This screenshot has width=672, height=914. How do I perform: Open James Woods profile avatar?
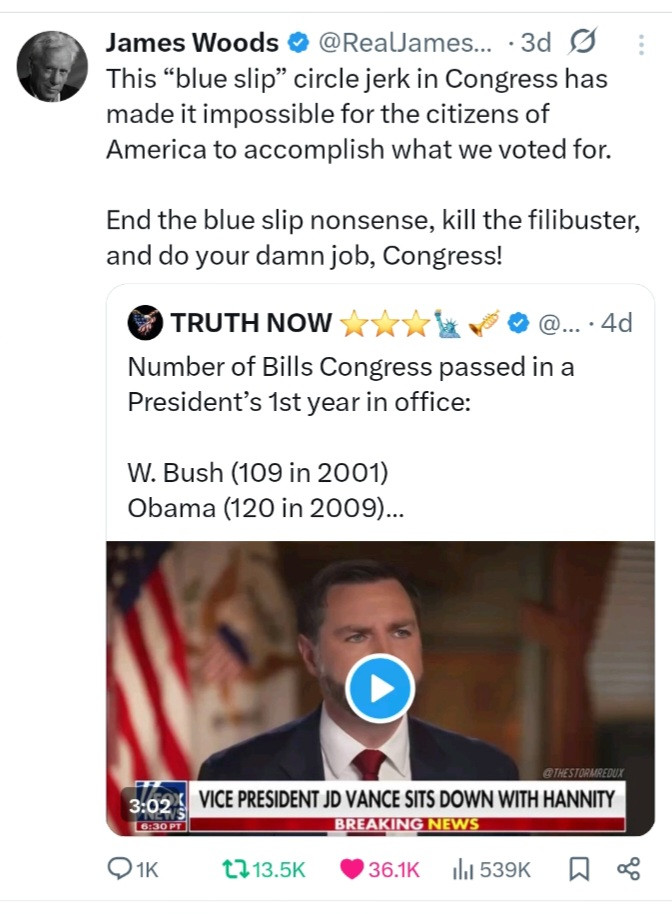[x=51, y=66]
